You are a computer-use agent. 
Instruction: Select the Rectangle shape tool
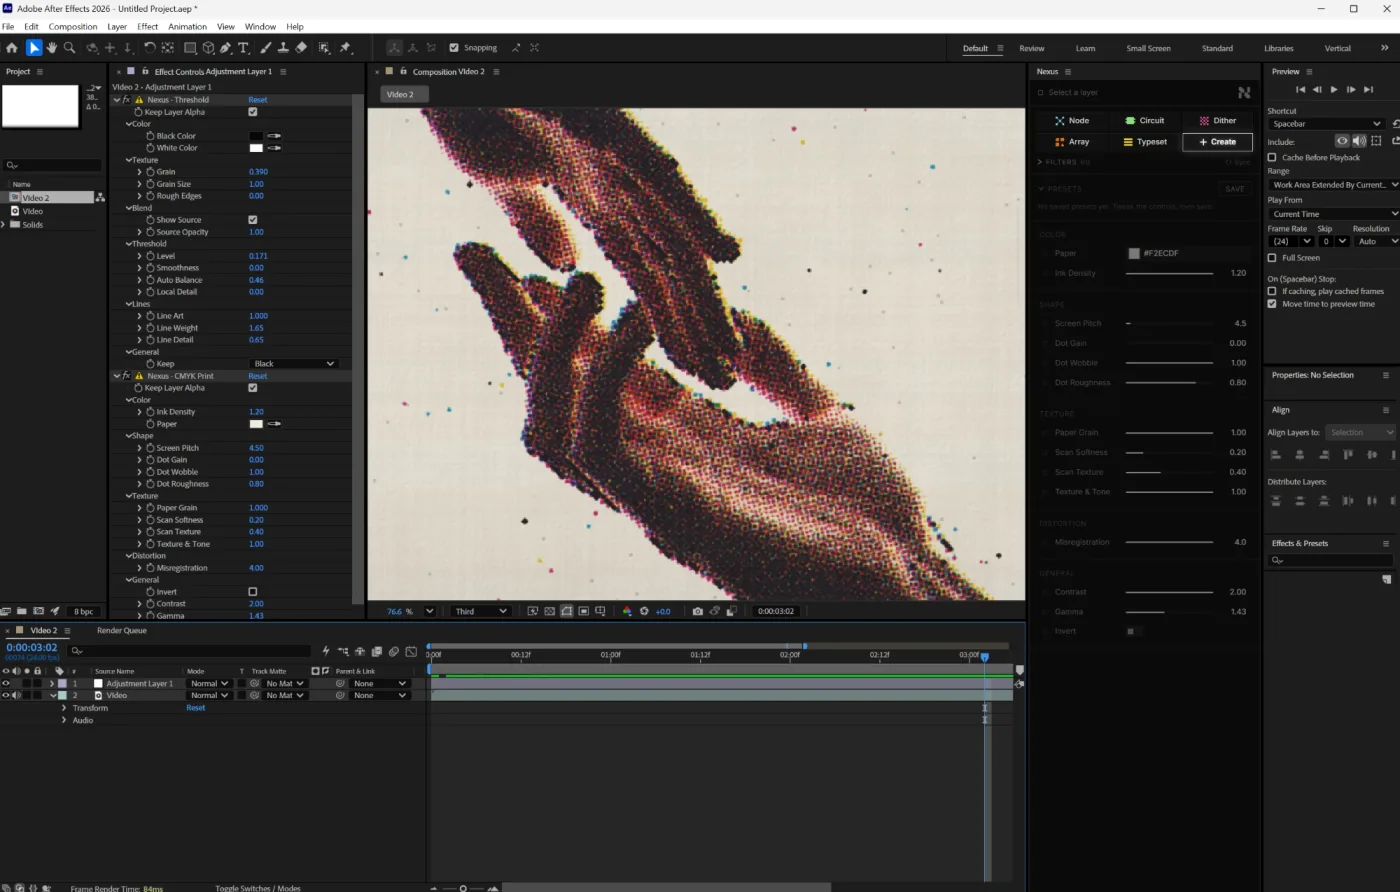(189, 47)
